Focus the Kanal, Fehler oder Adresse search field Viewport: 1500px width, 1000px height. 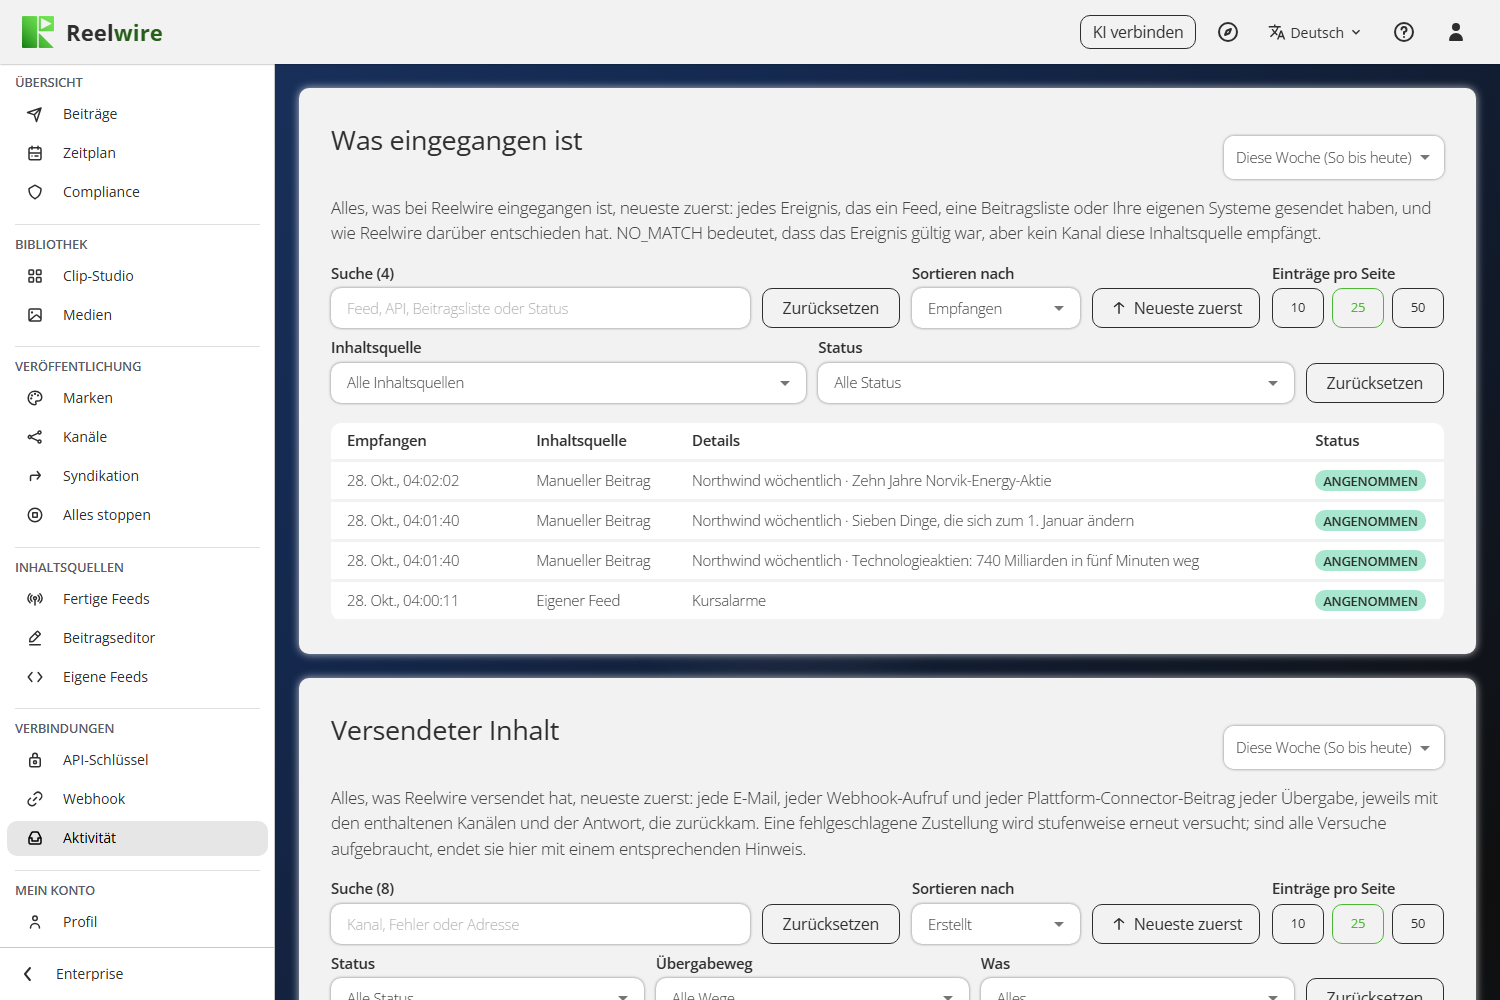[541, 924]
